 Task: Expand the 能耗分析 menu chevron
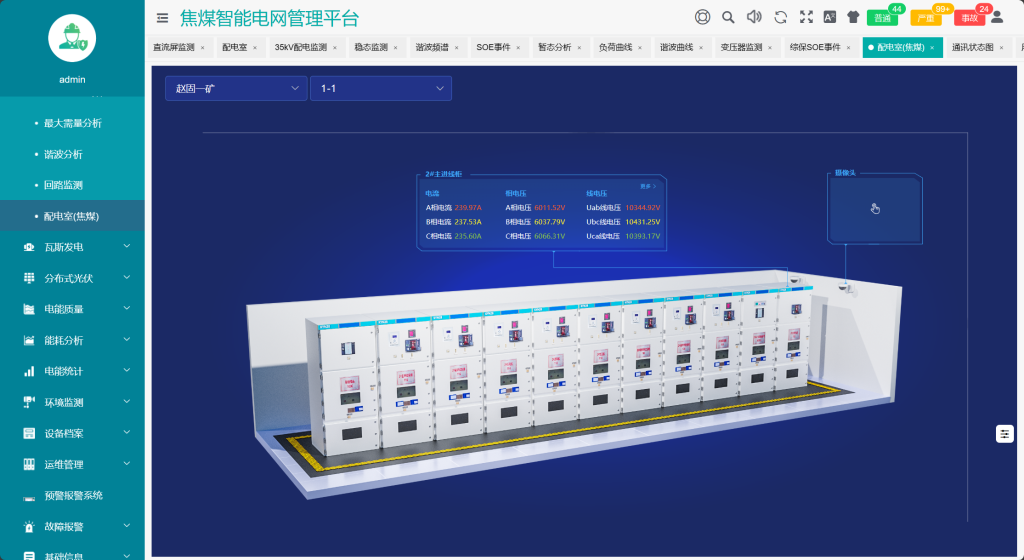click(x=127, y=339)
